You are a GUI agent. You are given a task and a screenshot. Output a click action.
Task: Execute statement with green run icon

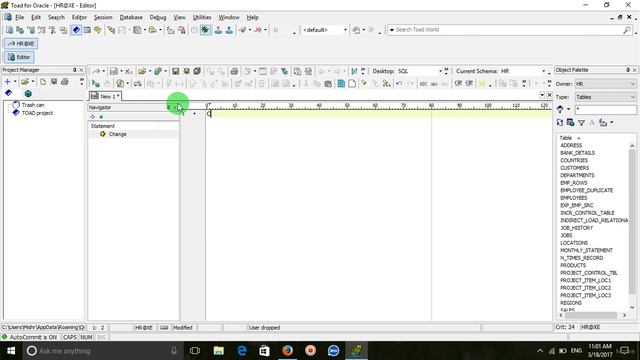click(x=96, y=84)
